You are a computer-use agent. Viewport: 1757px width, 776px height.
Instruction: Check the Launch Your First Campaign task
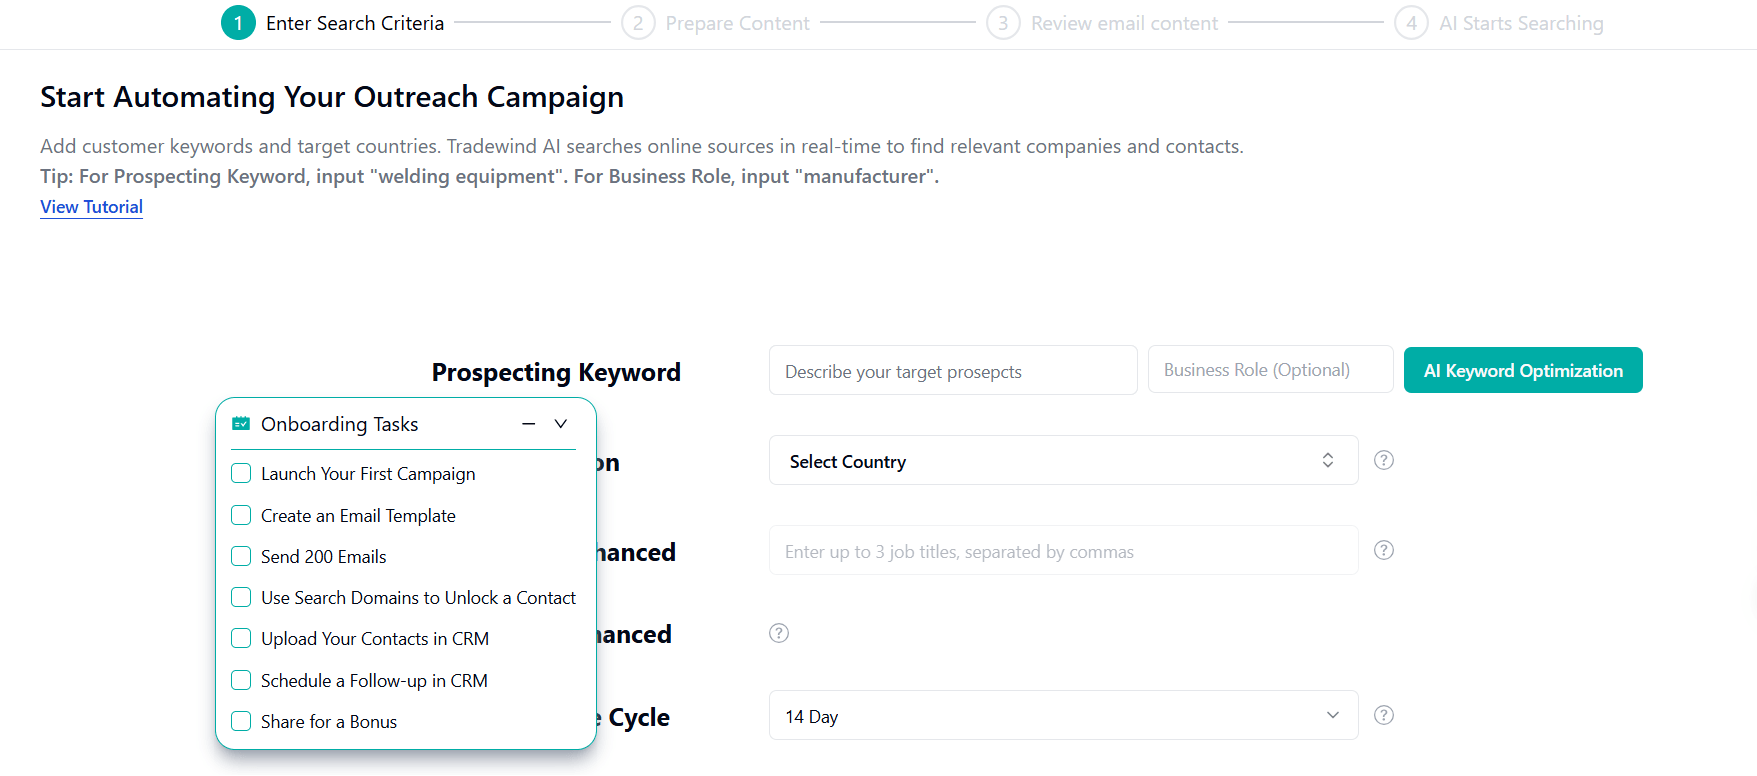241,473
